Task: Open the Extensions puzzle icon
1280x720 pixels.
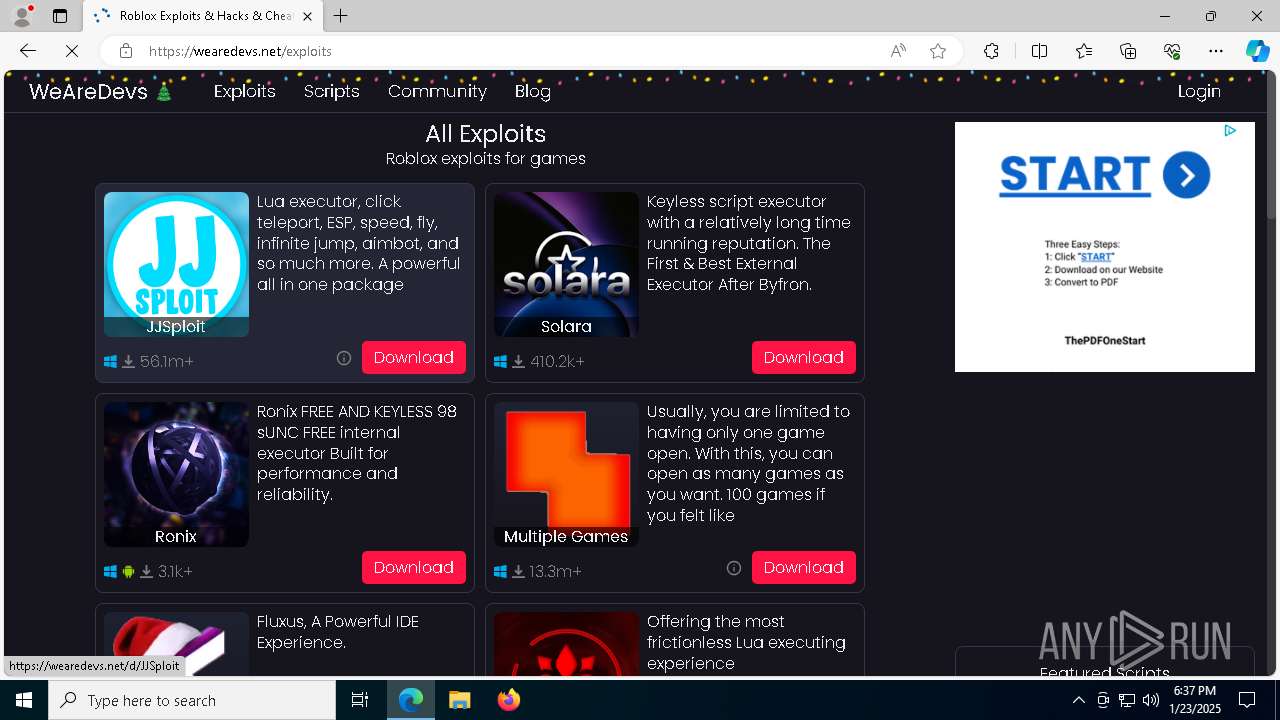Action: click(x=991, y=51)
